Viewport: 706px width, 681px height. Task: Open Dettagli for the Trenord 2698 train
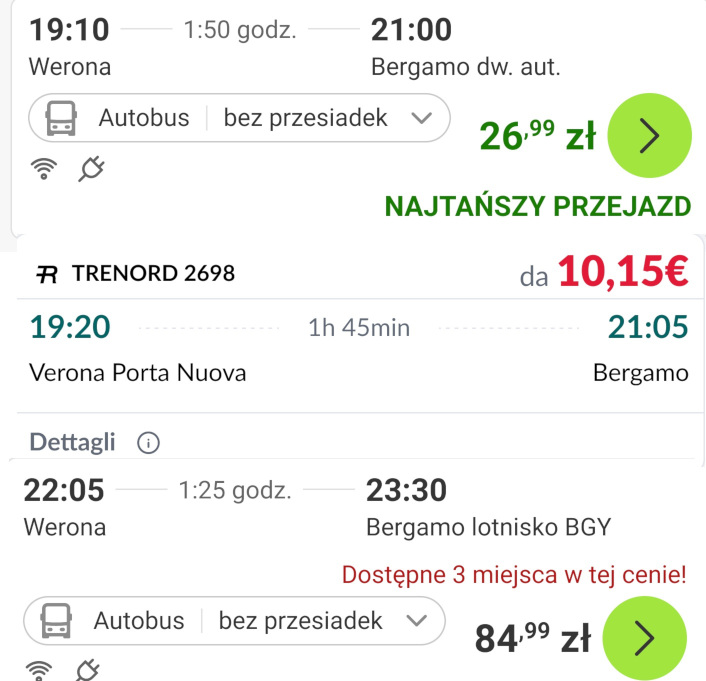(72, 442)
